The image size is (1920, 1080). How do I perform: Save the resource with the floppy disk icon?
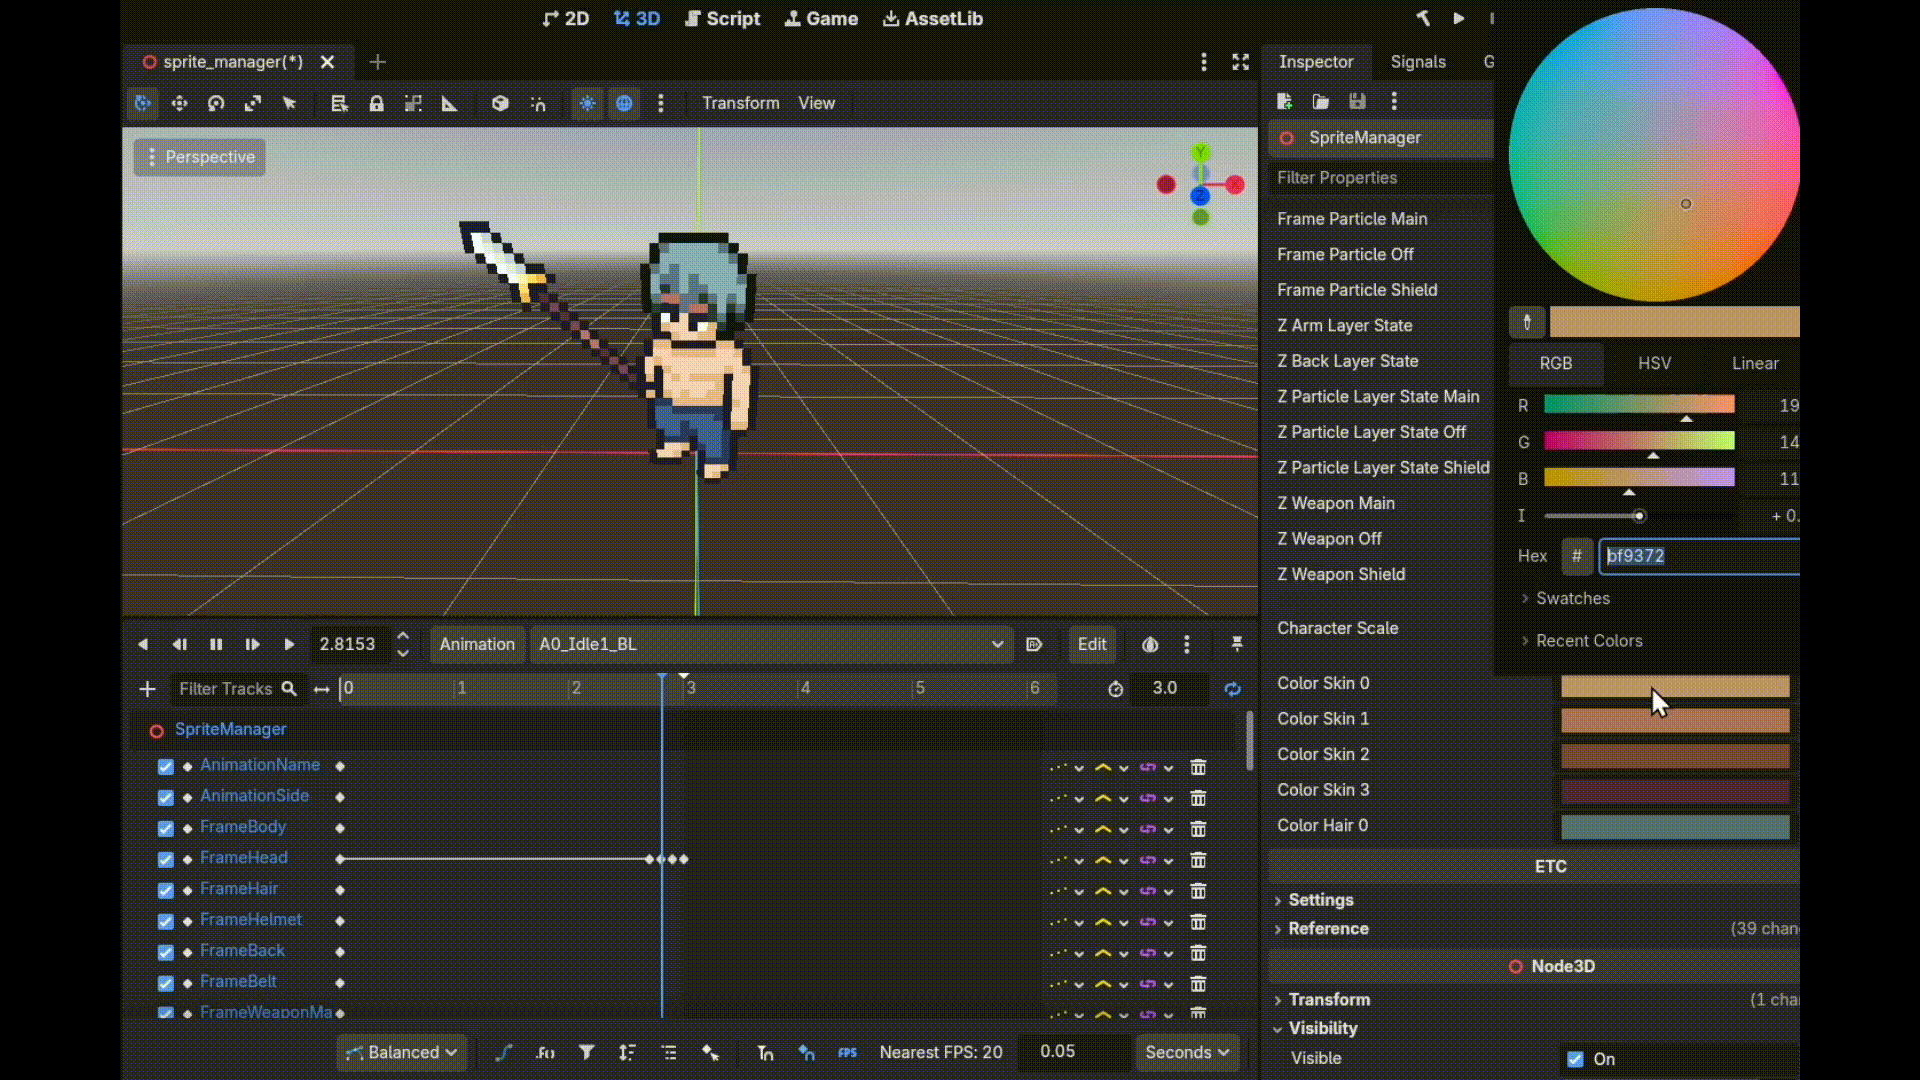coord(1357,101)
